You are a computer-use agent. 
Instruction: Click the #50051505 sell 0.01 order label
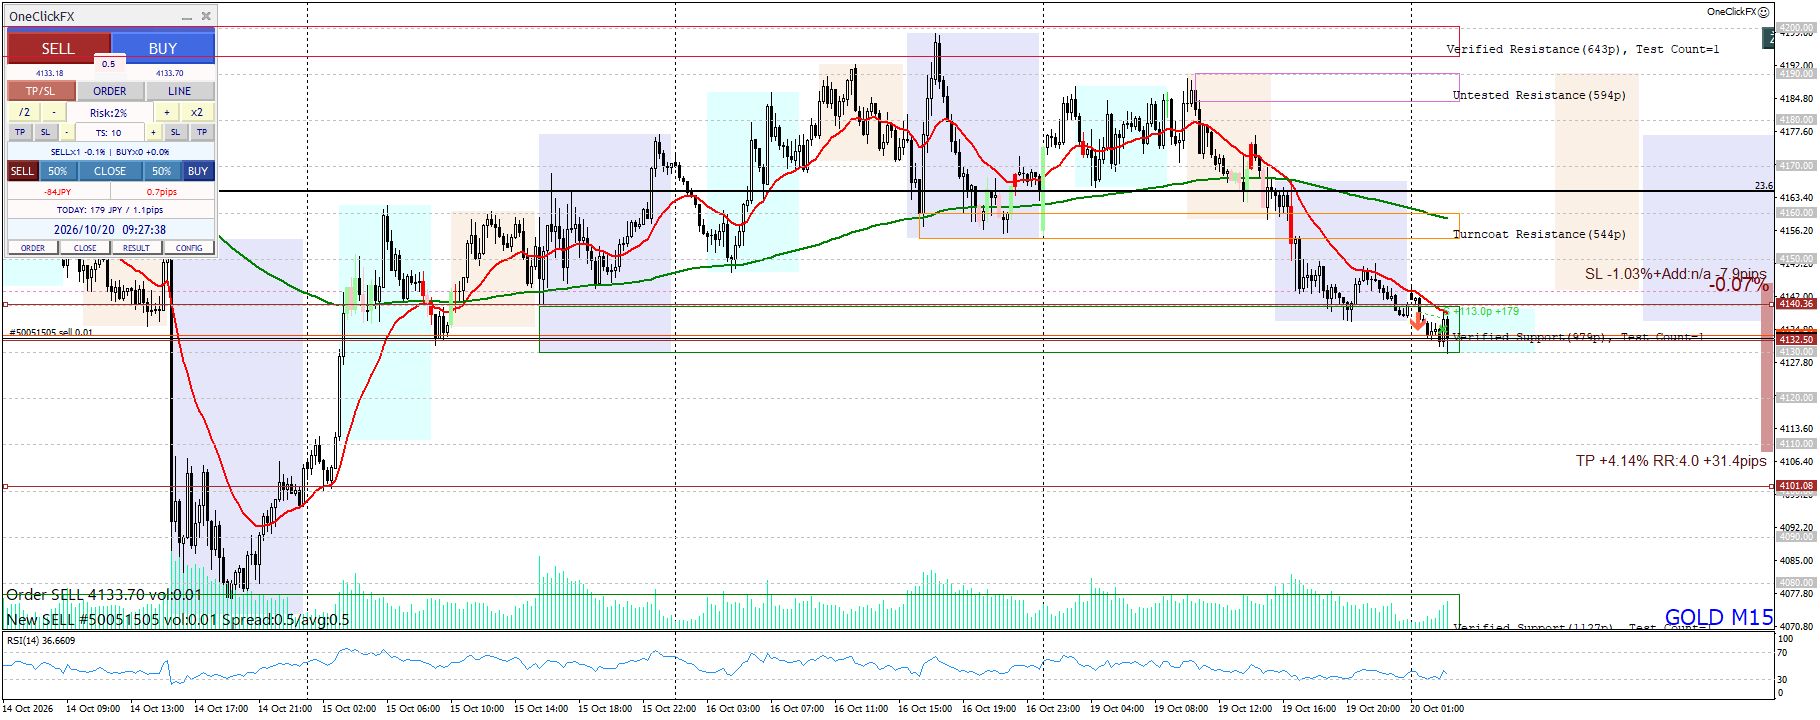(x=51, y=332)
